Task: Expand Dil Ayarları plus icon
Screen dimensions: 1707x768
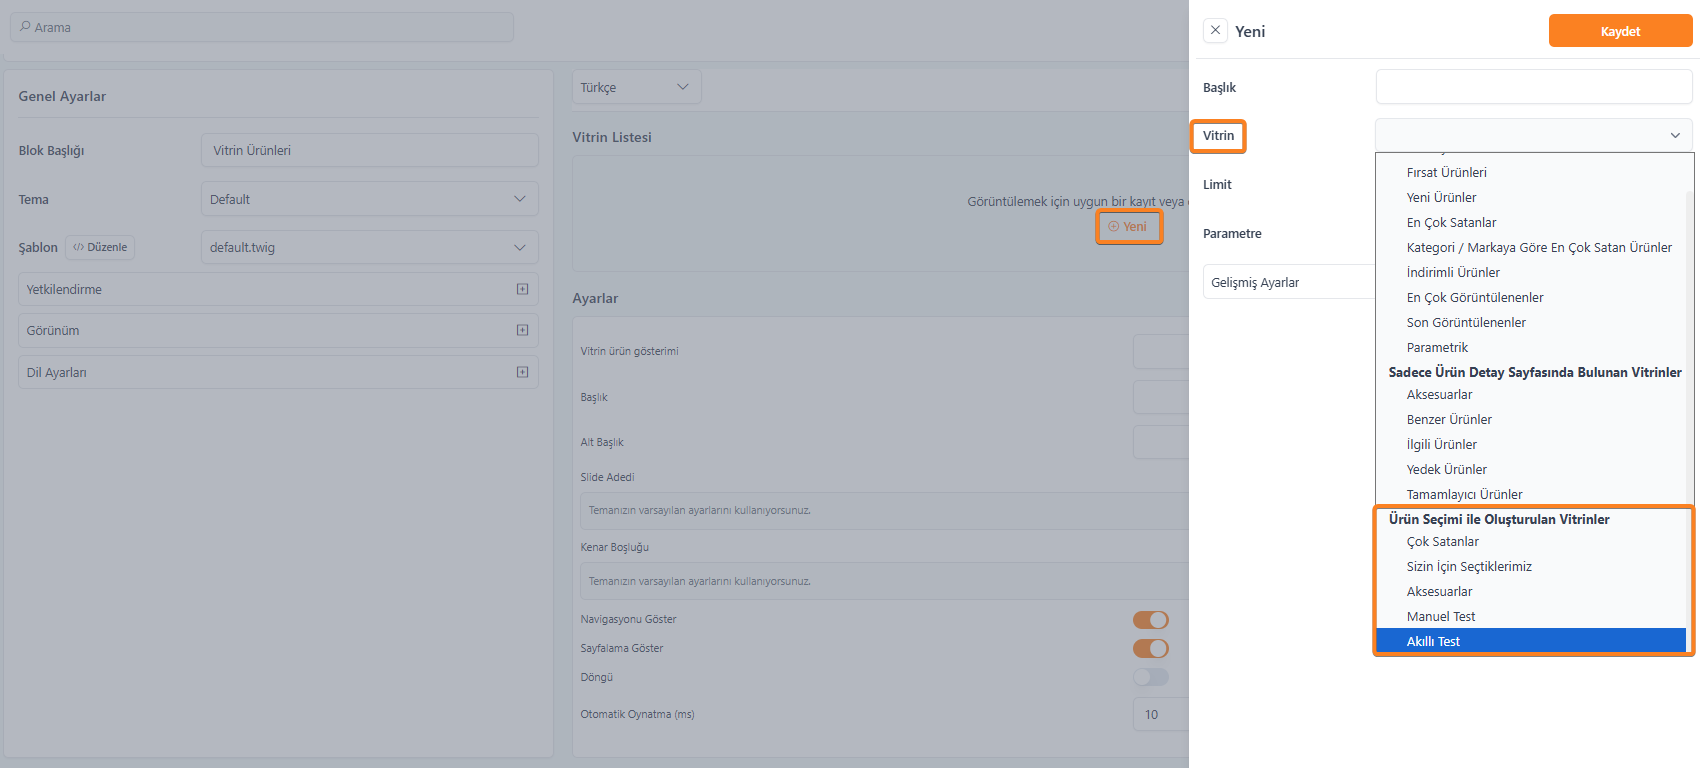Action: point(522,372)
